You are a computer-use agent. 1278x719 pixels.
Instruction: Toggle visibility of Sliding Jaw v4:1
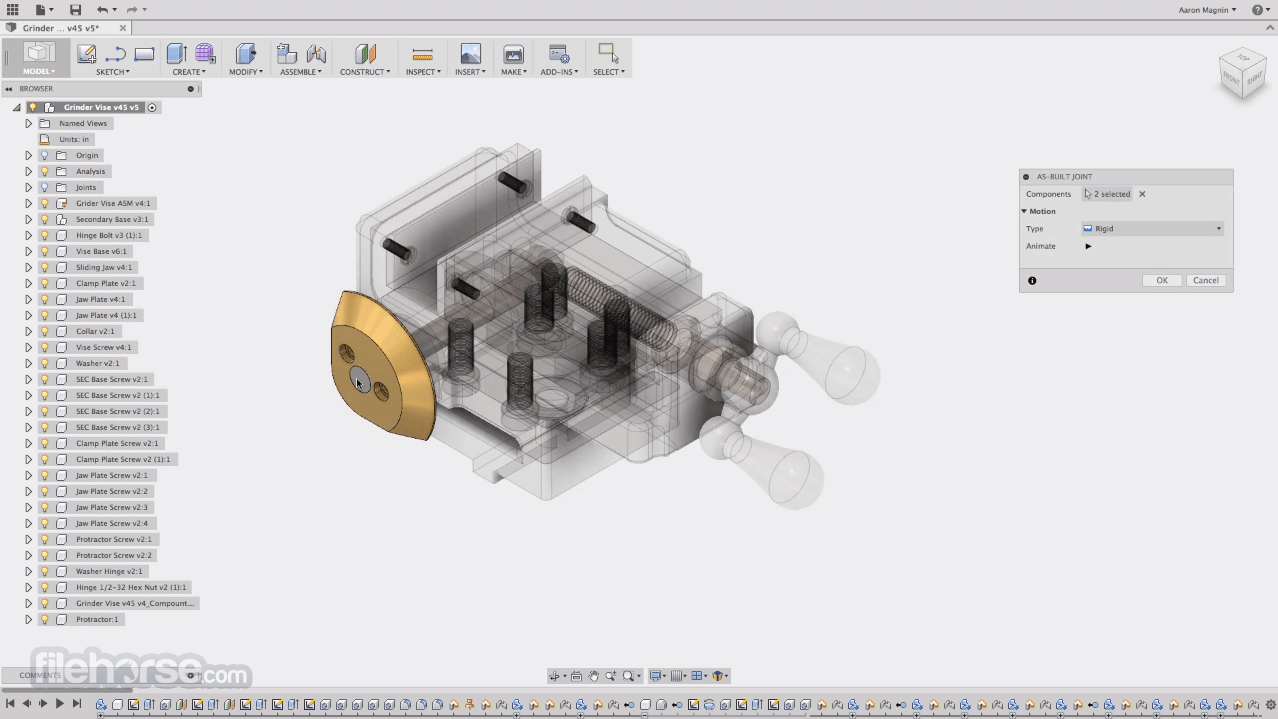44,267
